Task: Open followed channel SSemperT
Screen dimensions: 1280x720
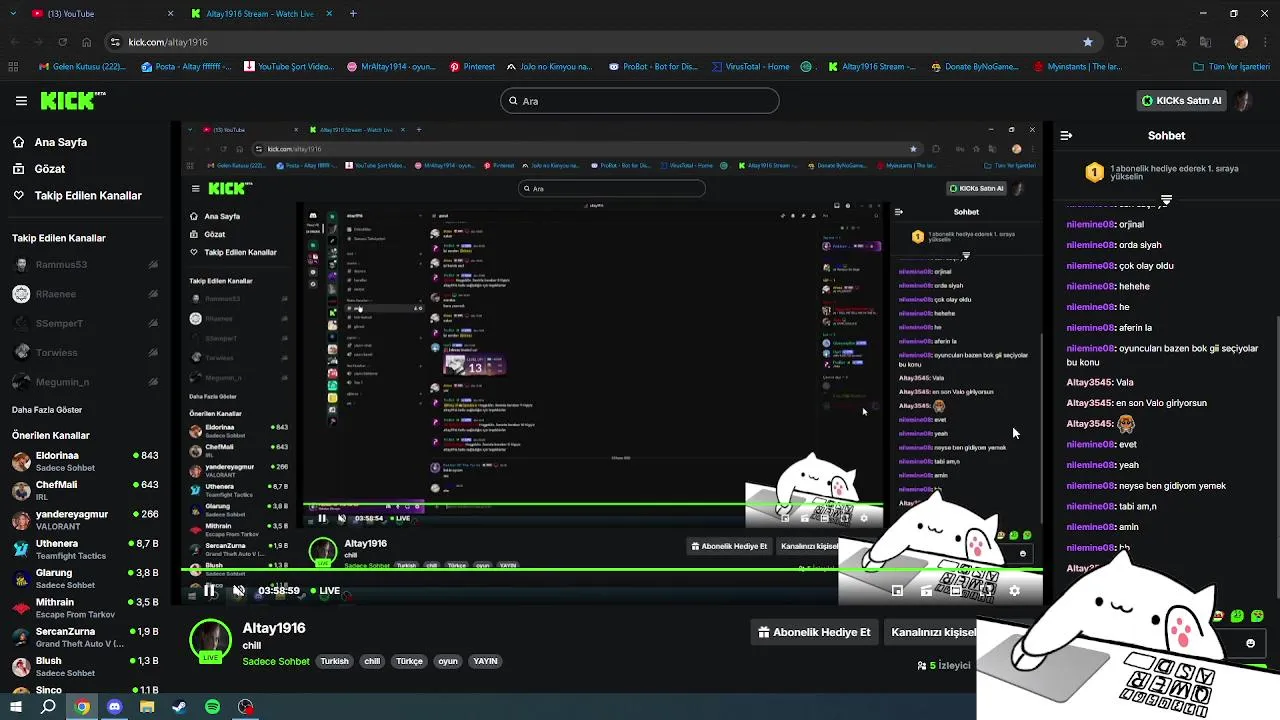Action: (x=85, y=323)
